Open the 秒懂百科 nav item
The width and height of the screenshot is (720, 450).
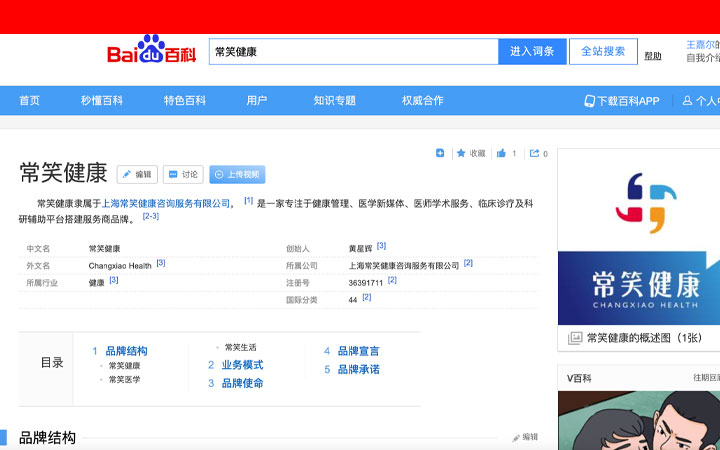[x=102, y=101]
